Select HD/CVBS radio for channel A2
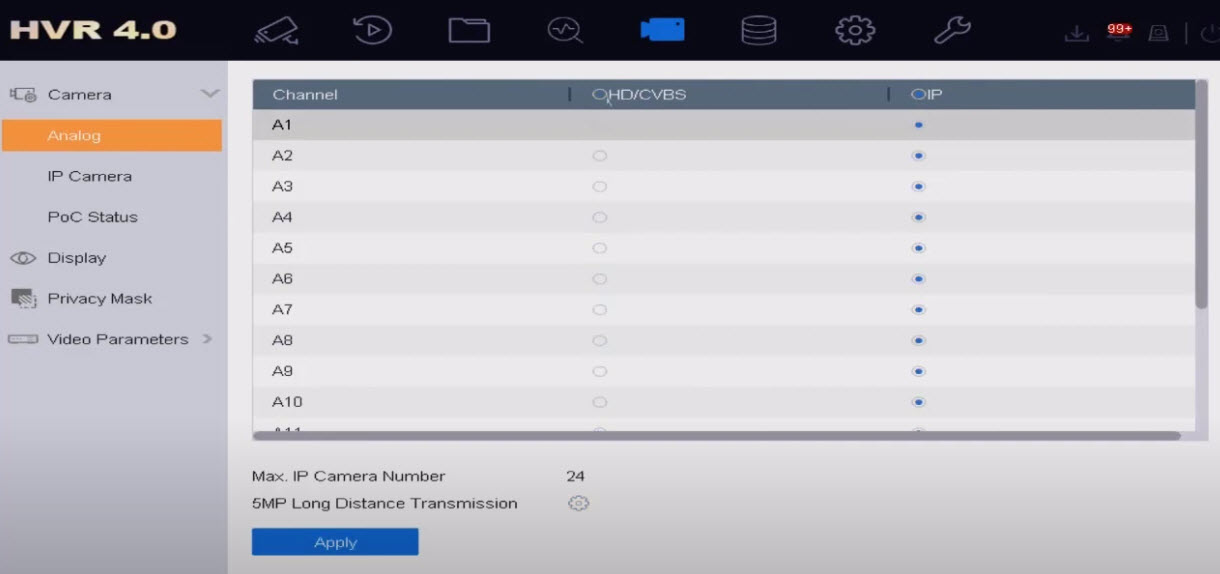The height and width of the screenshot is (574, 1220). (600, 156)
